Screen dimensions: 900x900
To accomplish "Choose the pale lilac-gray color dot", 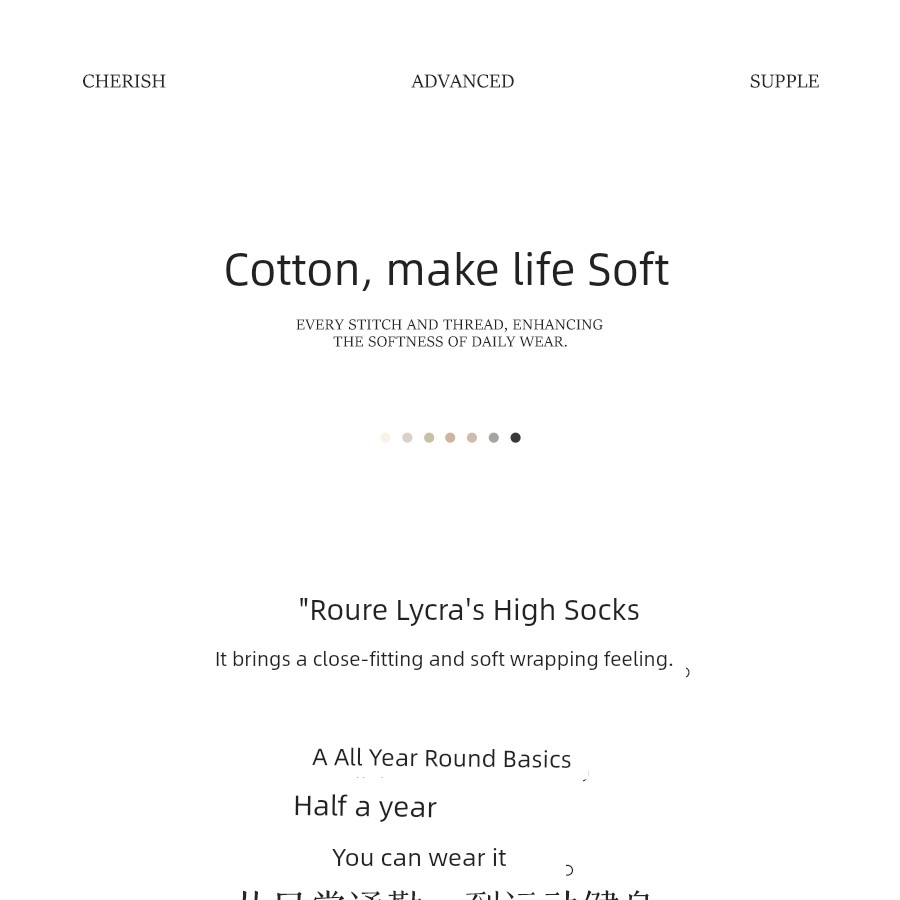I will pyautogui.click(x=407, y=438).
